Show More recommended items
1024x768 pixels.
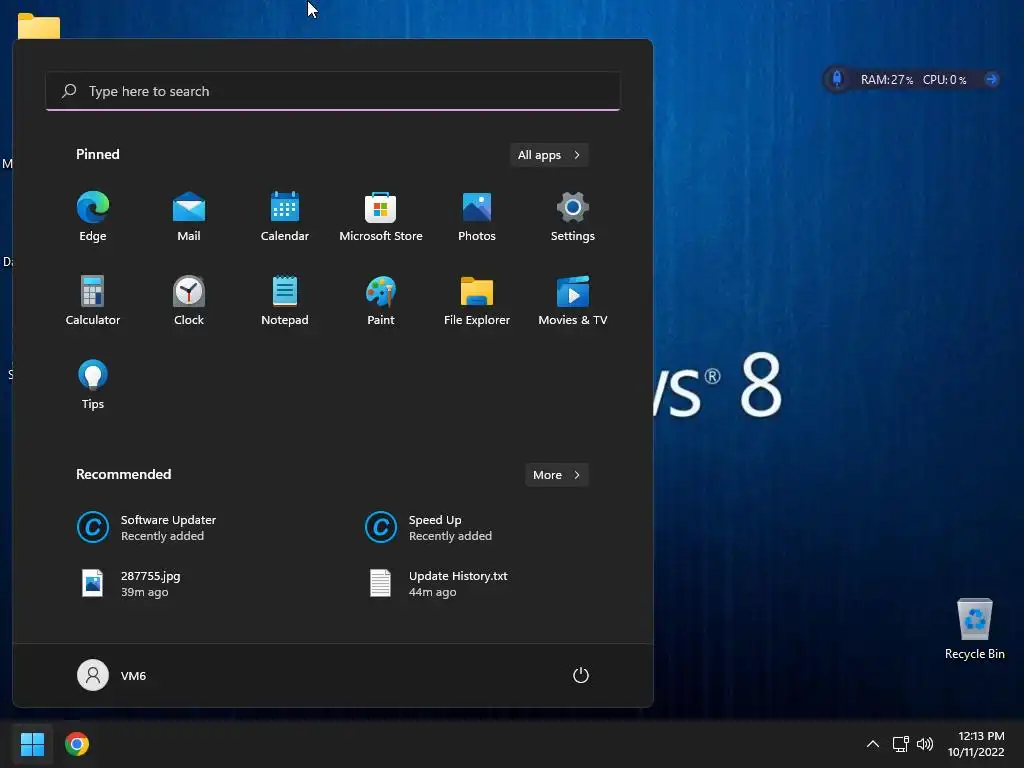click(556, 475)
